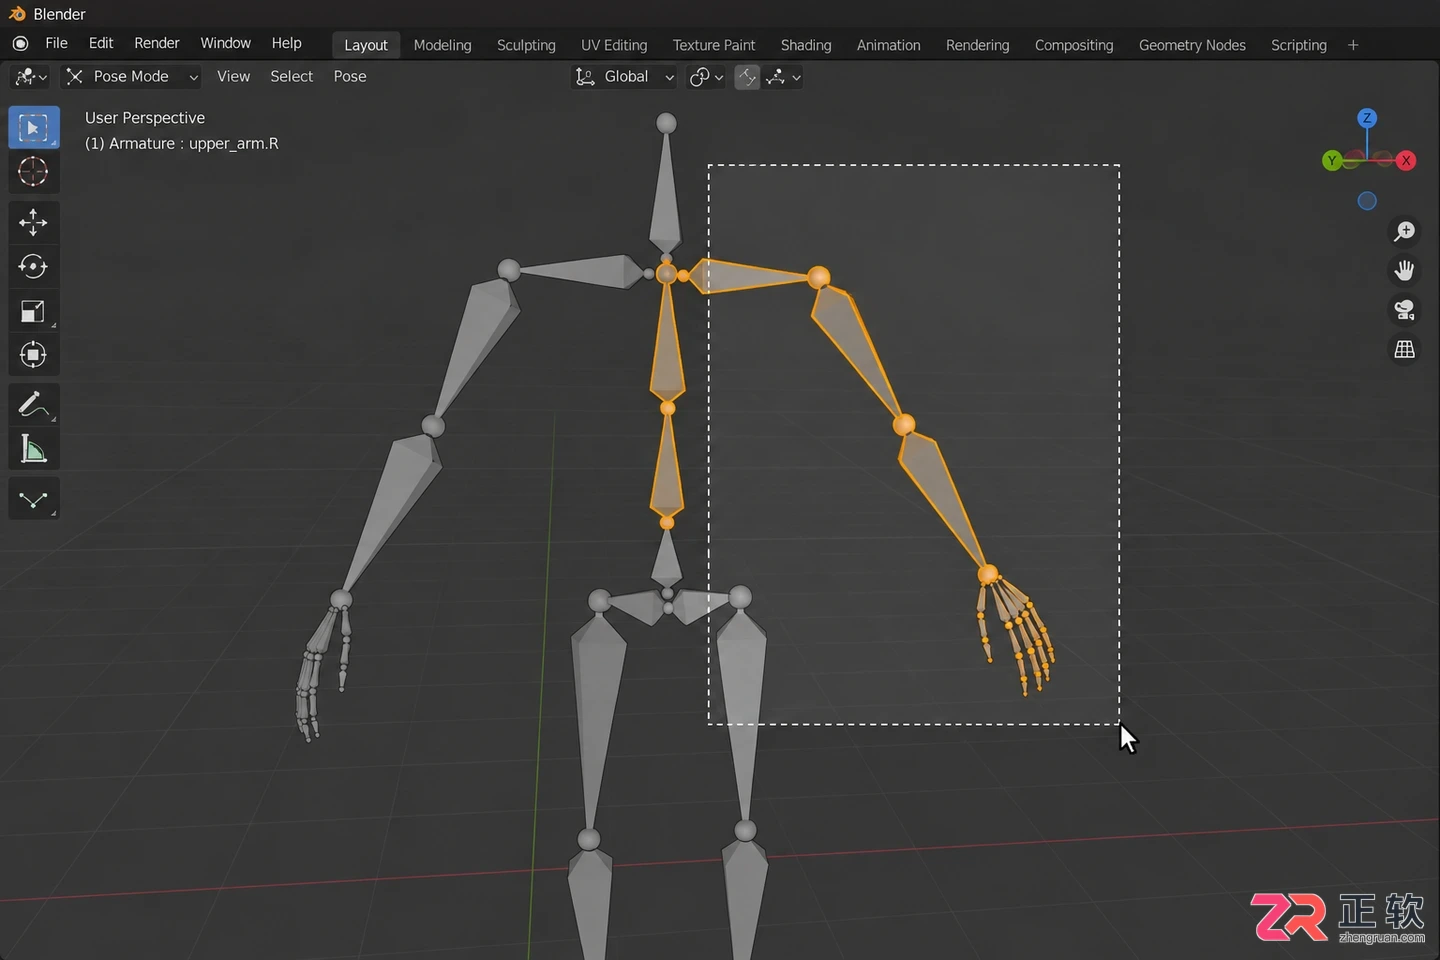
Task: Select the Scale tool
Action: pyautogui.click(x=33, y=311)
